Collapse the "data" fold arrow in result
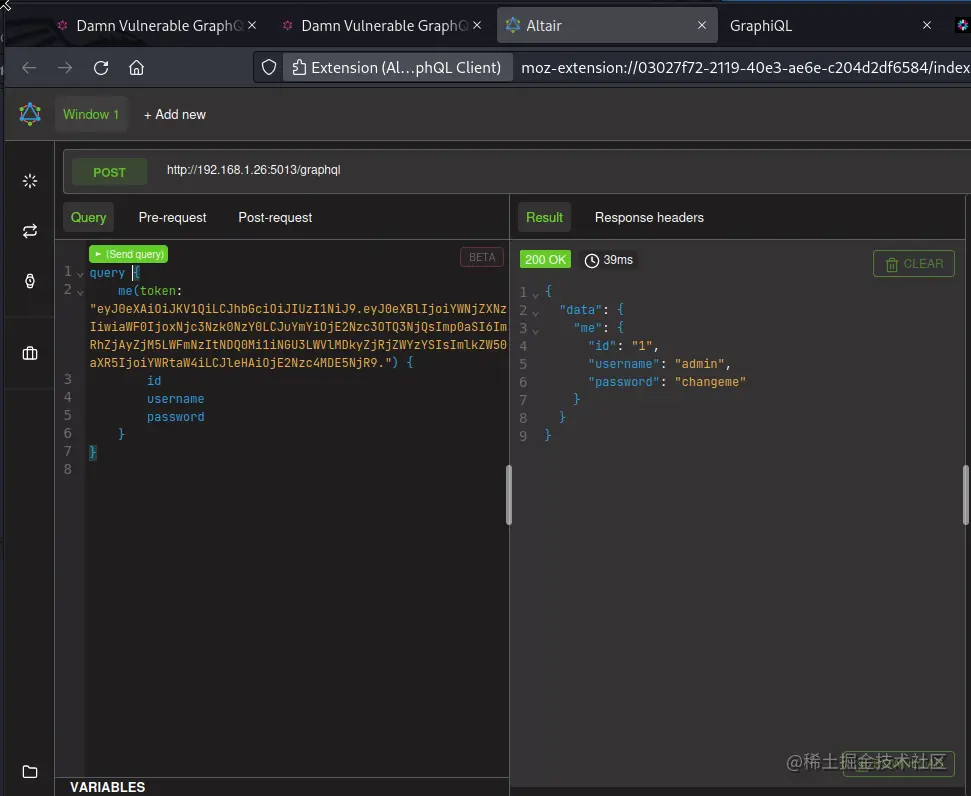 [536, 313]
